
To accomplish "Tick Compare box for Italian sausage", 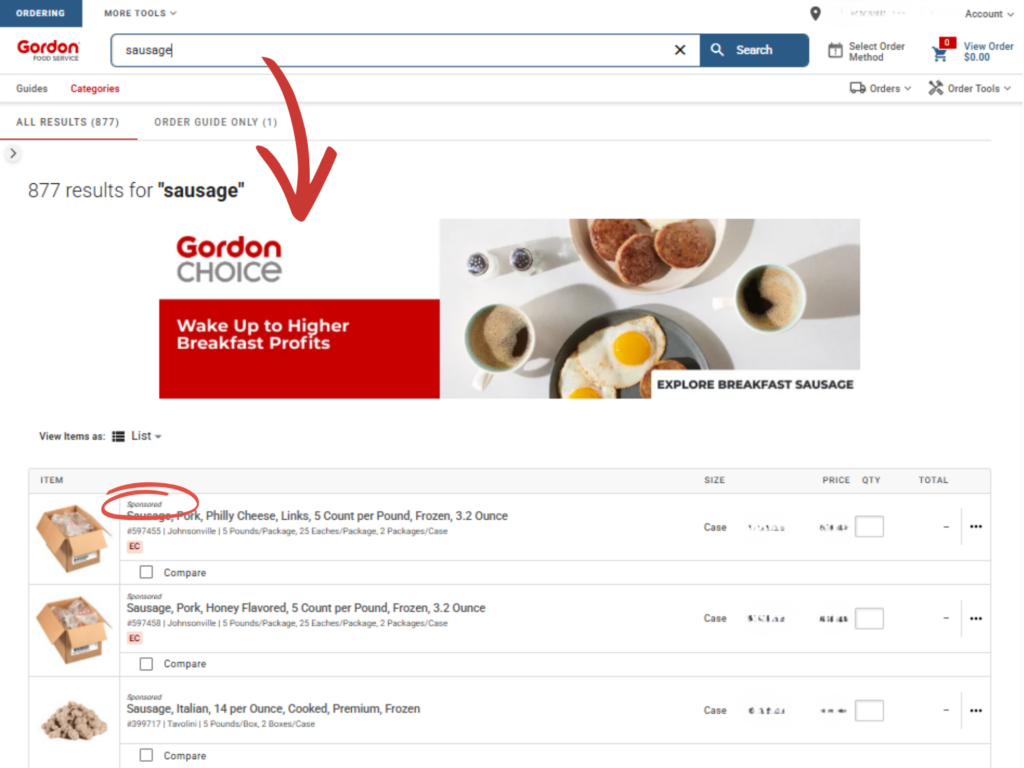I will point(147,755).
